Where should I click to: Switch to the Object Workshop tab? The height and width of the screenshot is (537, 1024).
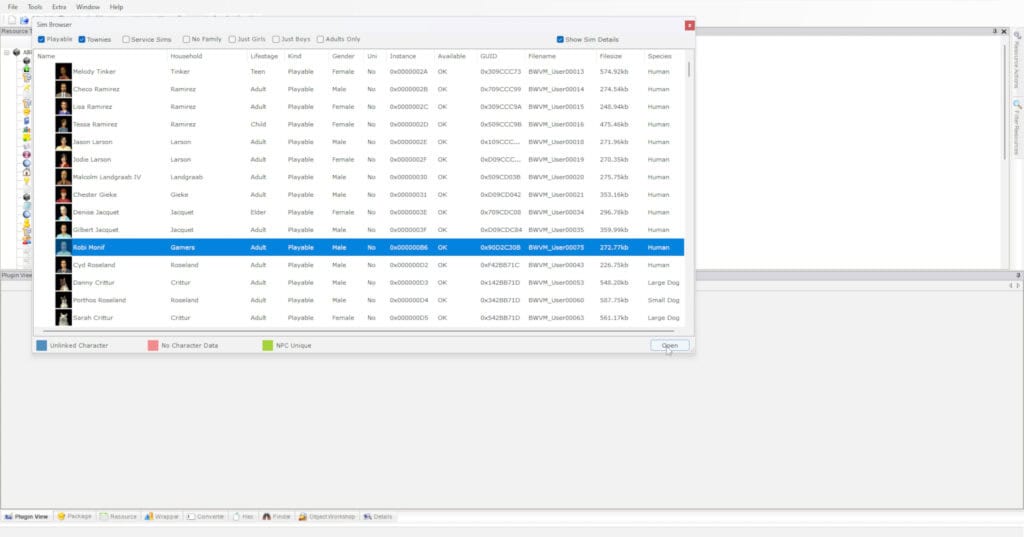coord(325,517)
